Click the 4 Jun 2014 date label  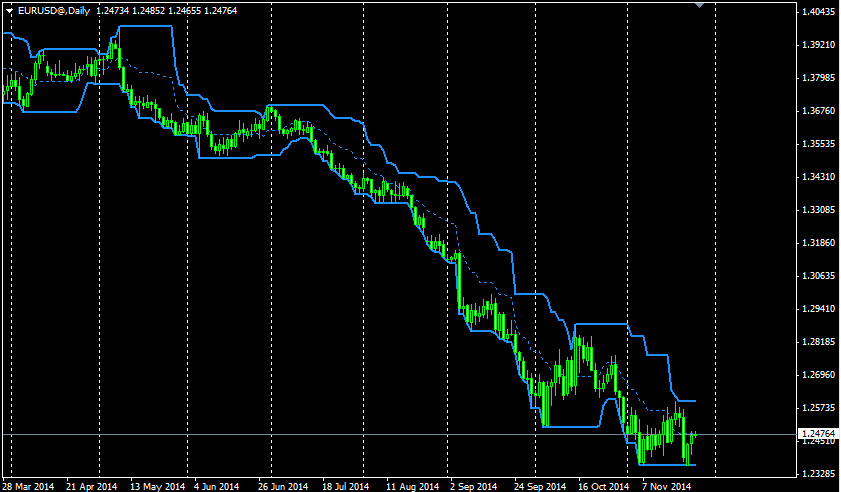(x=216, y=486)
